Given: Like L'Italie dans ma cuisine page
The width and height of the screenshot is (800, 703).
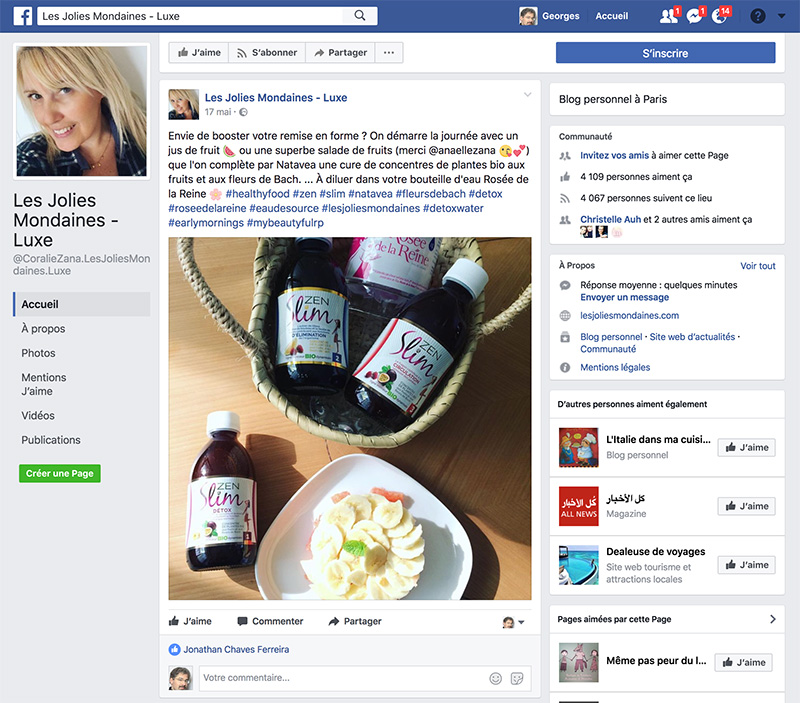Looking at the screenshot, I should coord(746,447).
